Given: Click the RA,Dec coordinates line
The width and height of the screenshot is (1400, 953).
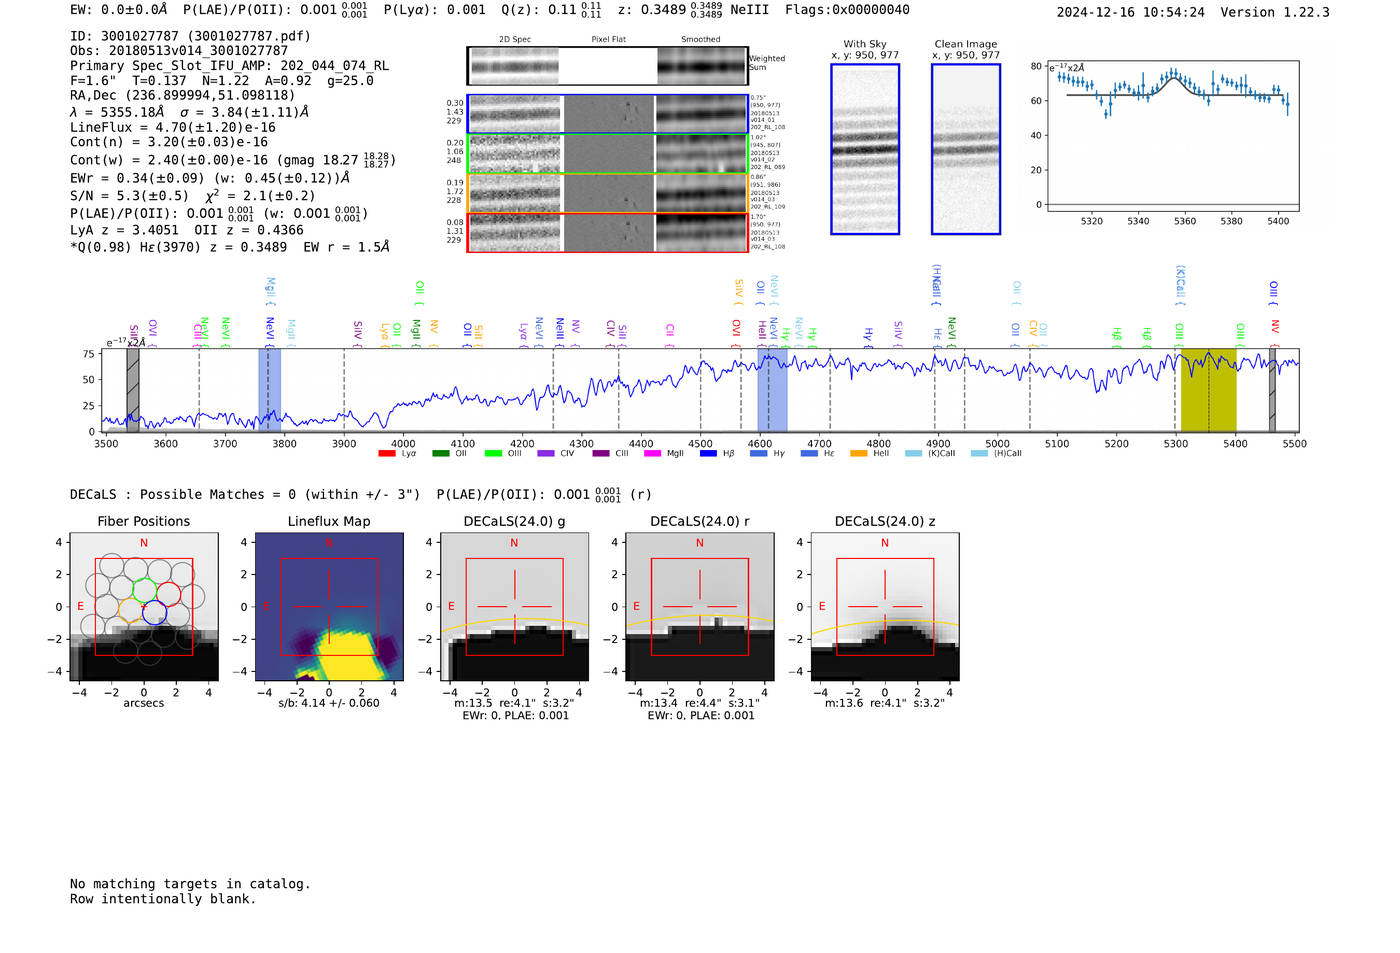Looking at the screenshot, I should [x=182, y=96].
